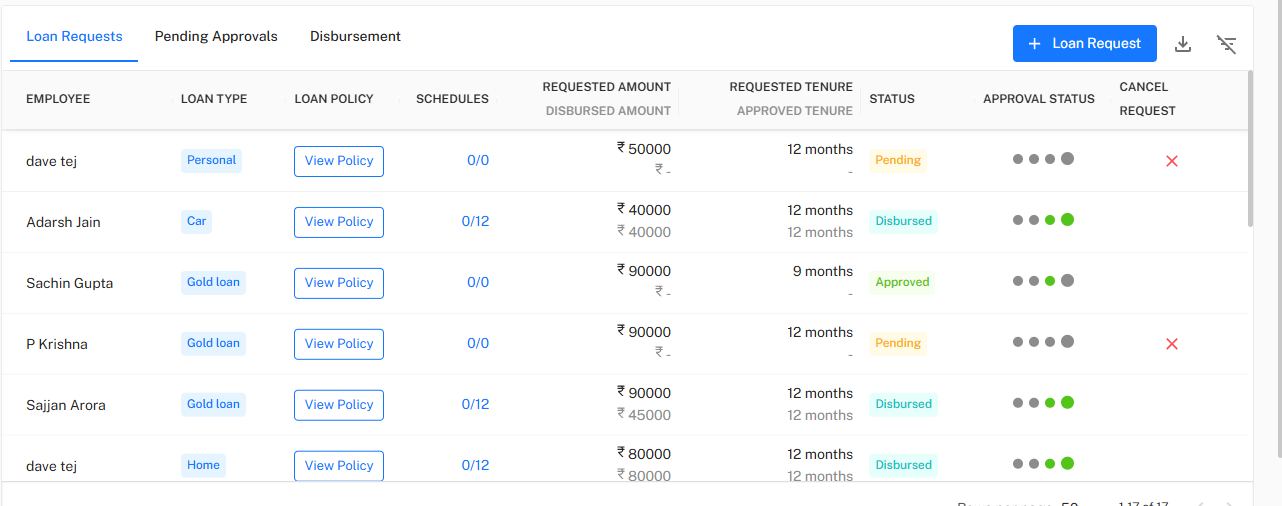The height and width of the screenshot is (506, 1282).
Task: Click approval status dots for Sachin Gupta
Action: pos(1043,281)
